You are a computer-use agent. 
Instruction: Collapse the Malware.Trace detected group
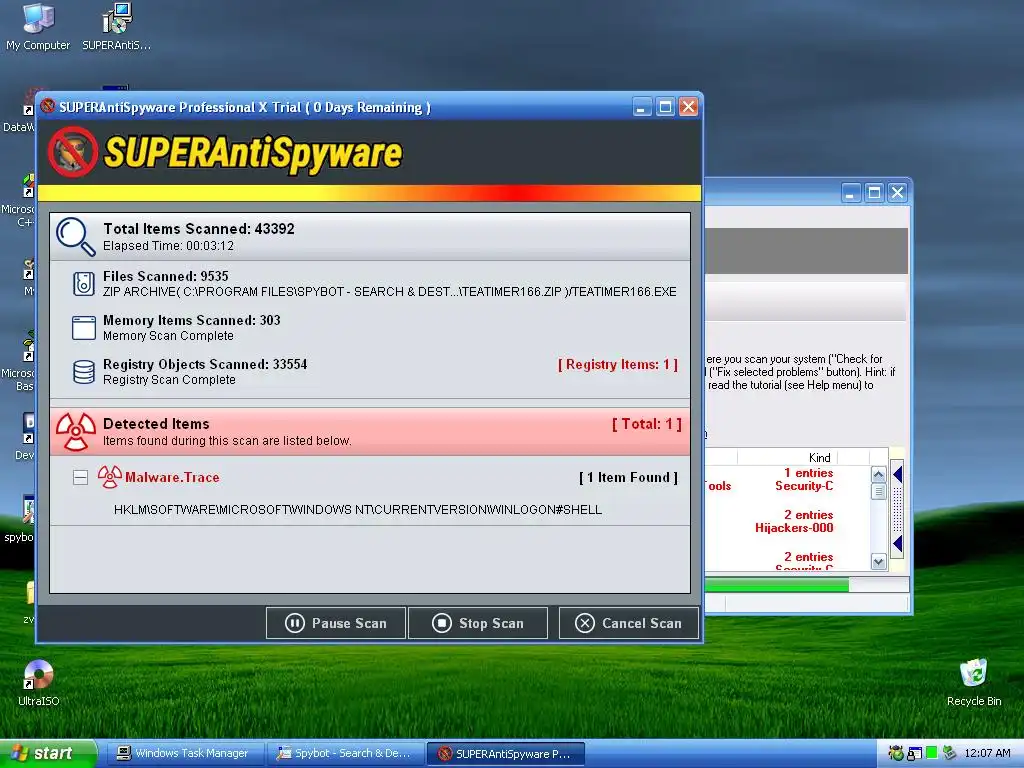click(80, 477)
